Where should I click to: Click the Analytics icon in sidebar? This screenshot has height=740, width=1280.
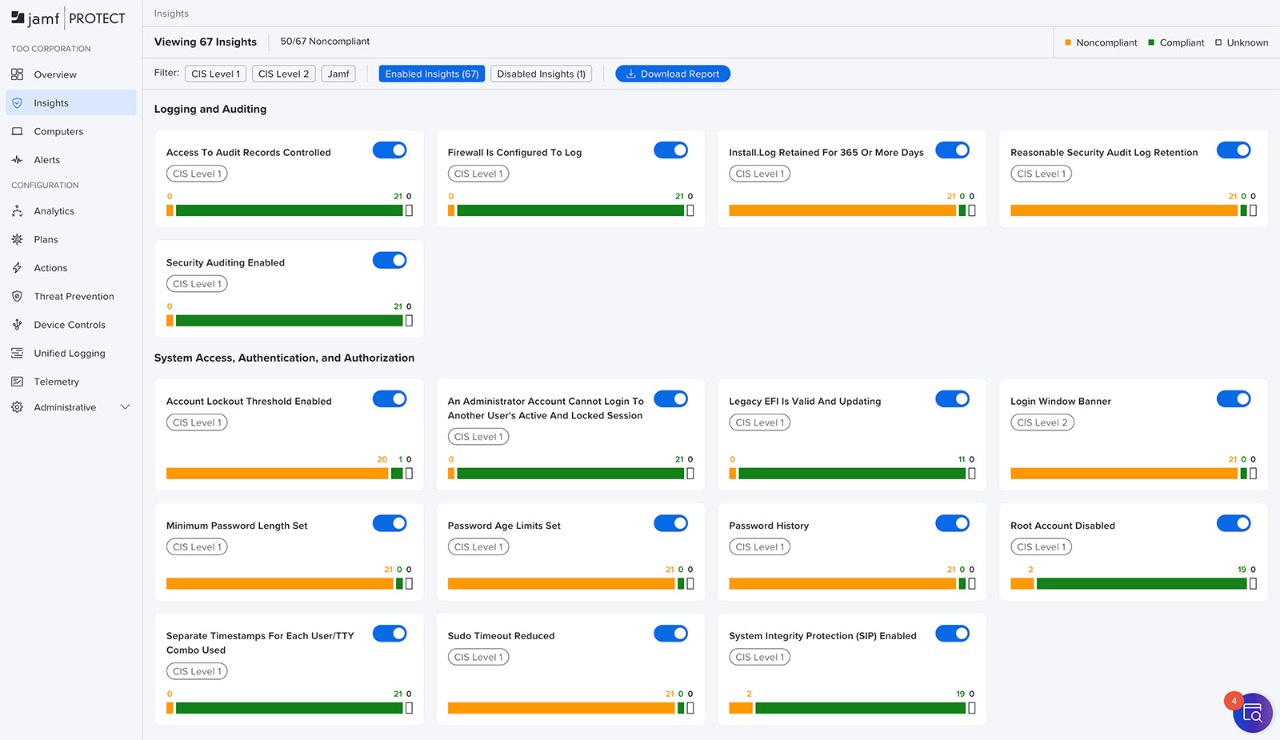coord(17,212)
